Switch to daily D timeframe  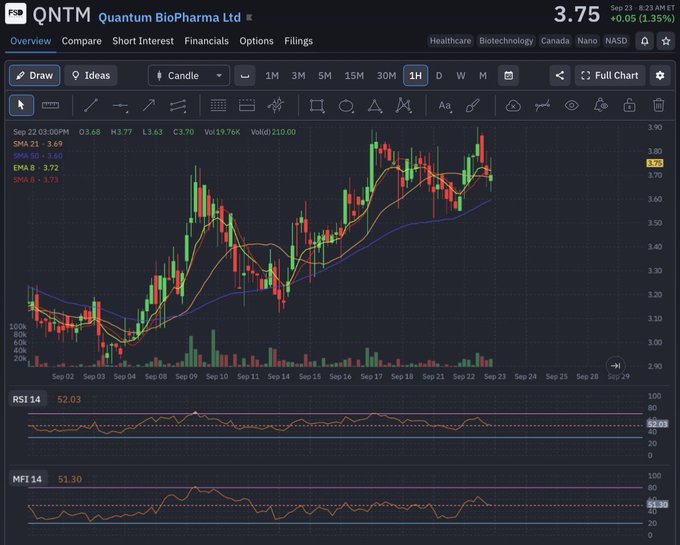pyautogui.click(x=439, y=76)
